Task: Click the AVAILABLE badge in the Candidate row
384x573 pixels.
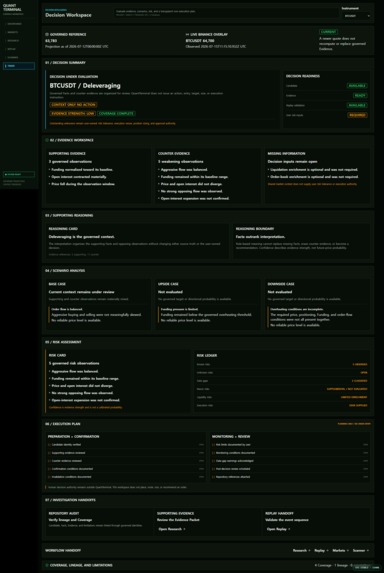Action: [357, 86]
